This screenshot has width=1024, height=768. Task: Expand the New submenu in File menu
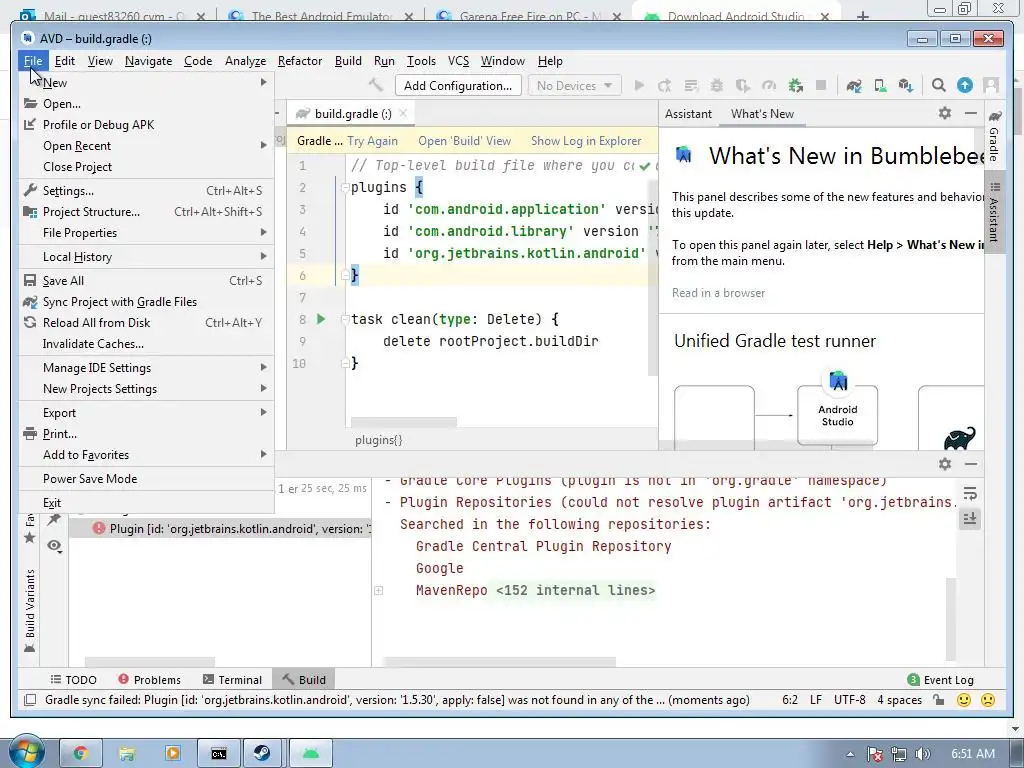pos(146,82)
